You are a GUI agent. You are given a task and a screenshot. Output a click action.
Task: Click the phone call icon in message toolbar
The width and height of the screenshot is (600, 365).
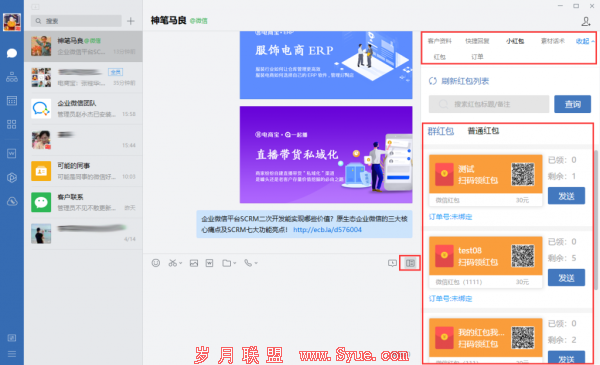click(x=248, y=263)
